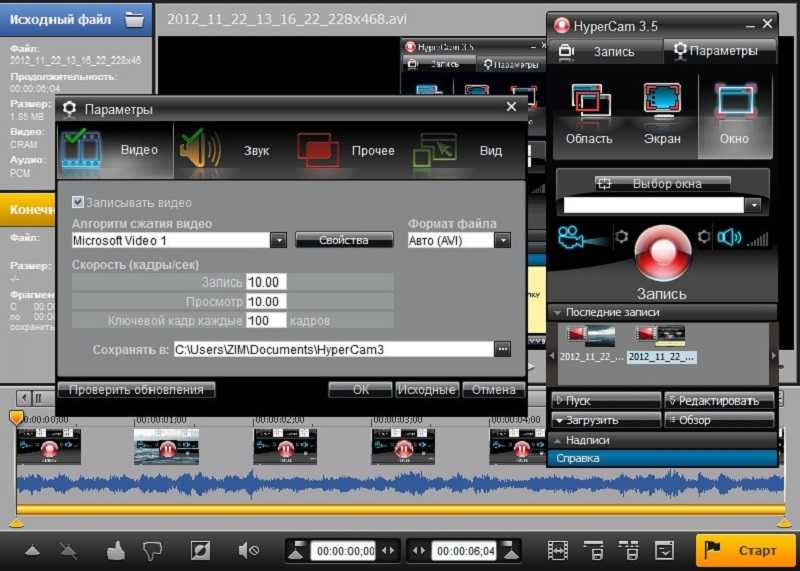Screen dimensions: 800x571
Task: Open window selection dropdown in HyperCam
Action: [754, 205]
